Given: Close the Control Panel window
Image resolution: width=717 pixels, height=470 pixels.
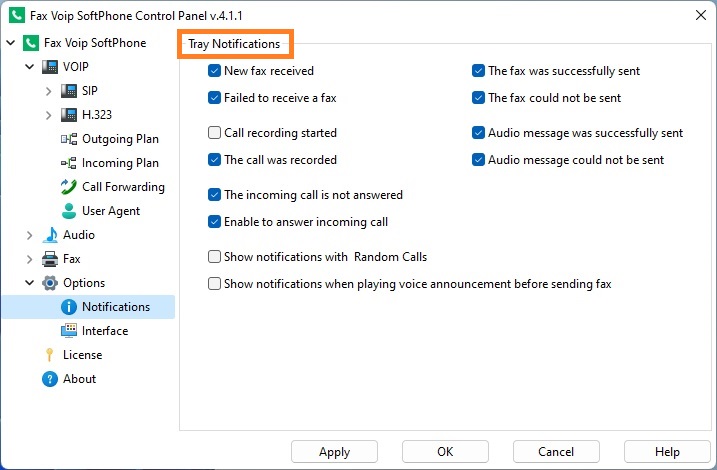Looking at the screenshot, I should (701, 15).
